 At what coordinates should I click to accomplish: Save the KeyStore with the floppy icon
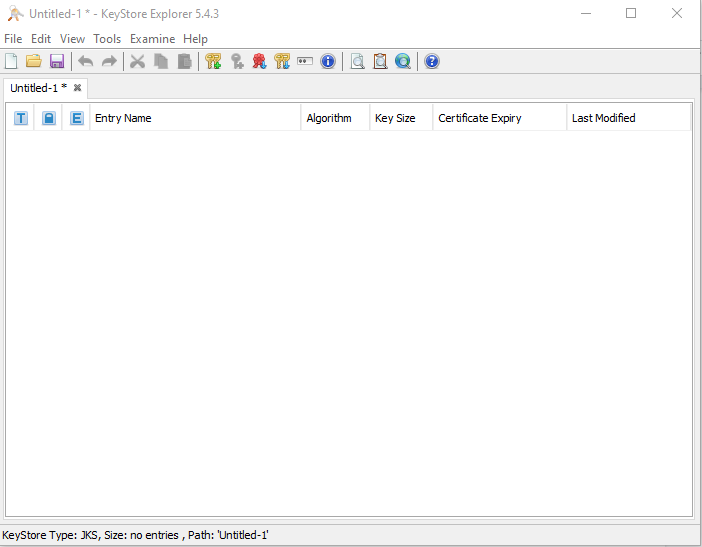point(57,61)
